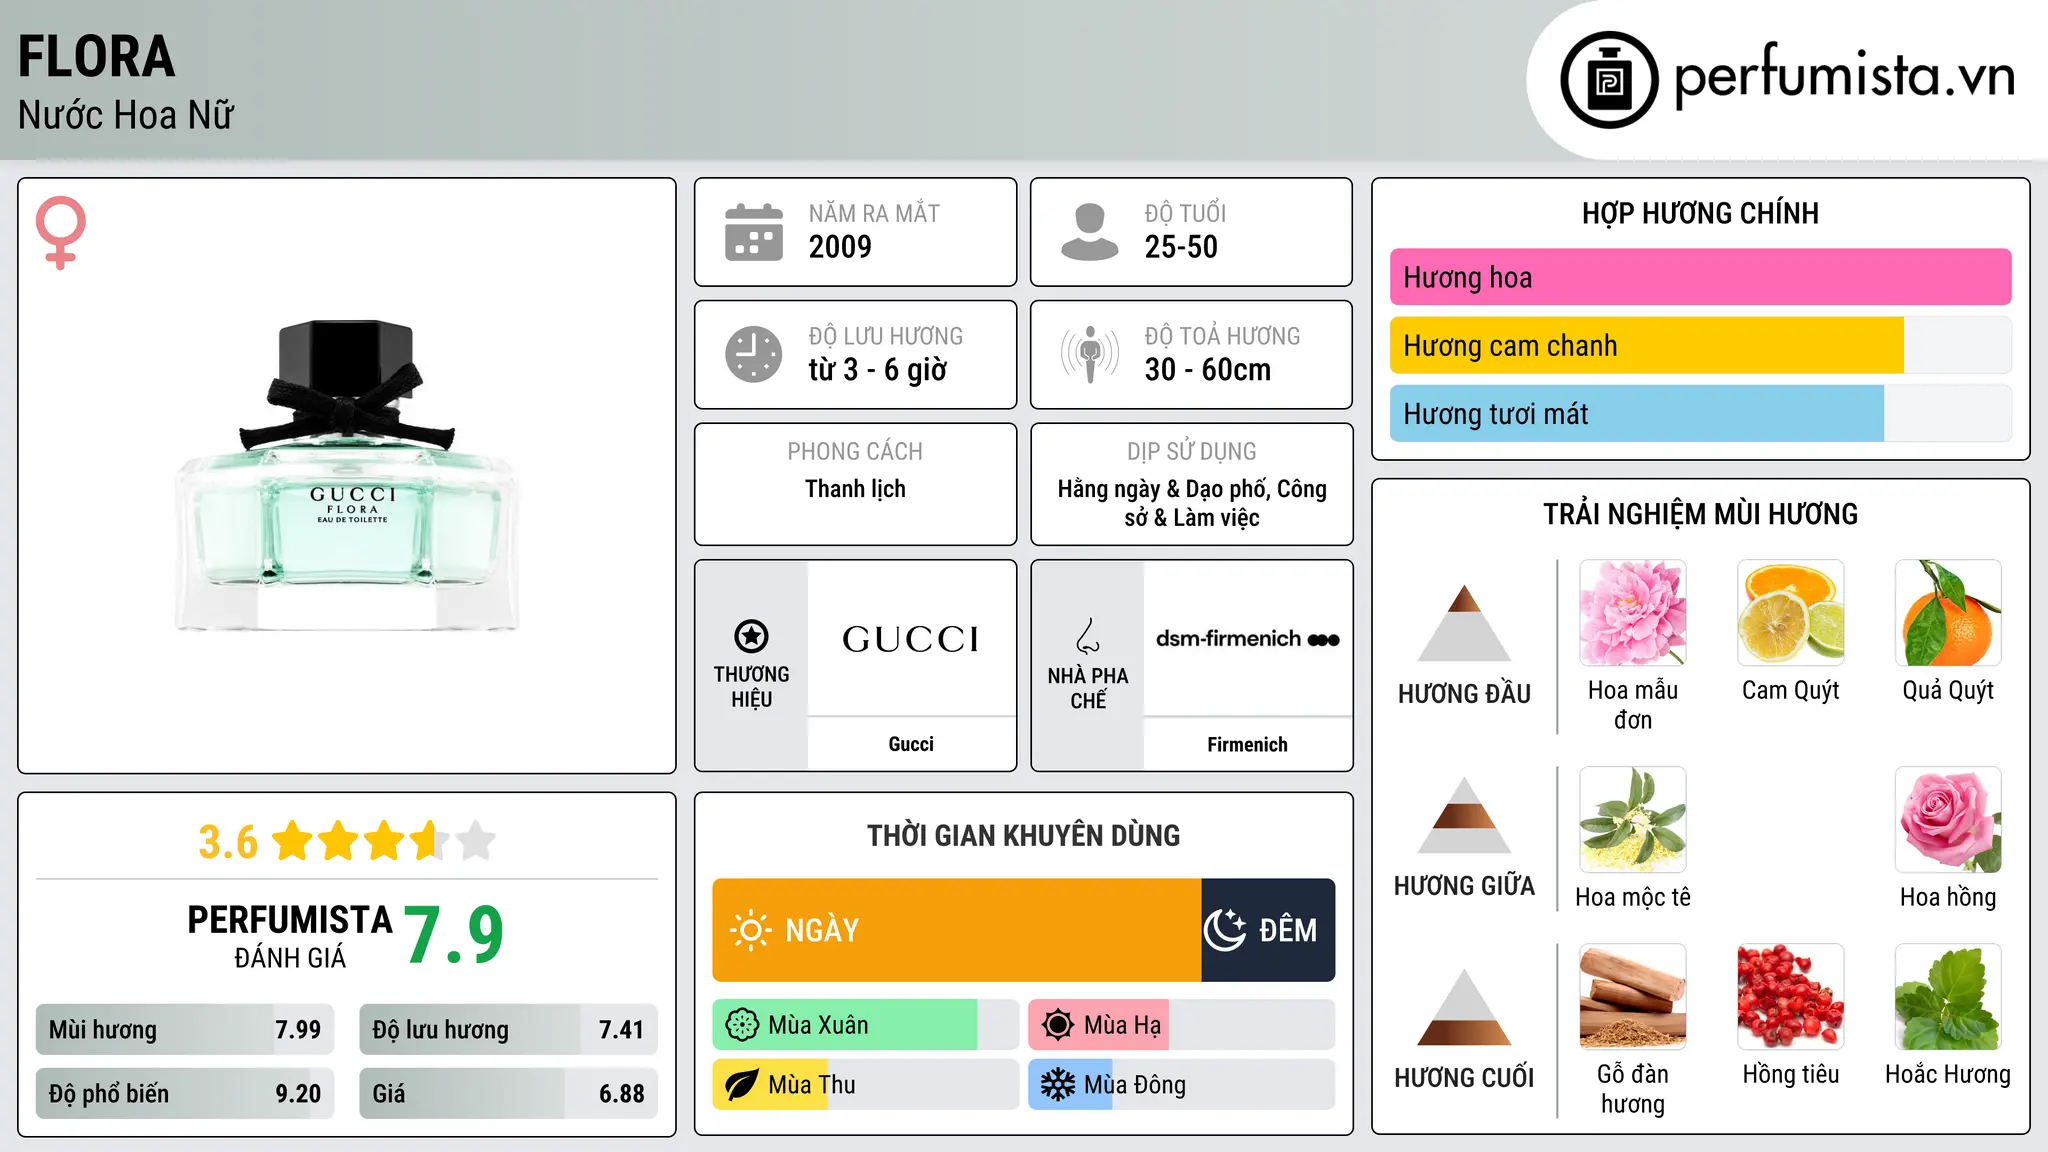Click the orange Ngày daytime bar

(x=957, y=930)
